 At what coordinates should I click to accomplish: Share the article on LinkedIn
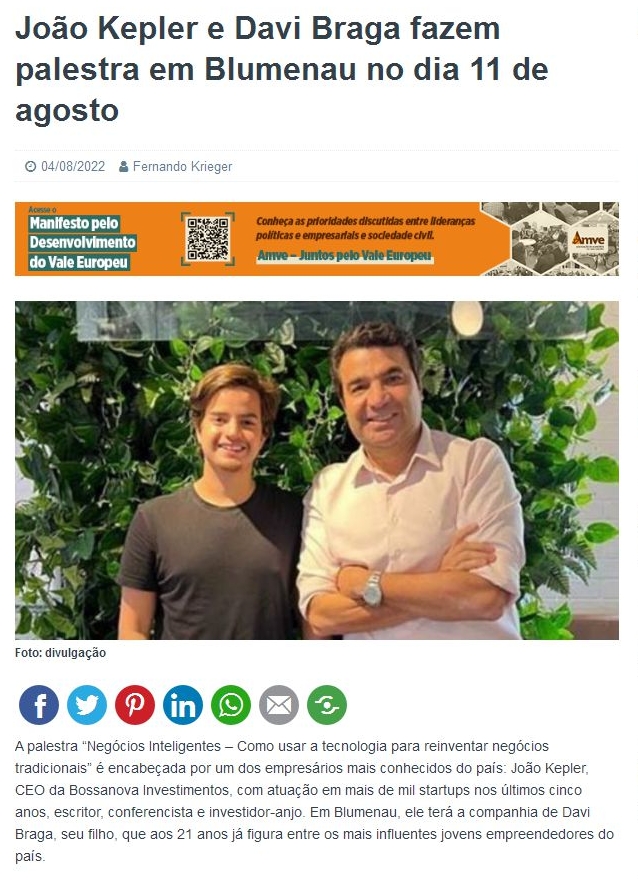(x=183, y=705)
